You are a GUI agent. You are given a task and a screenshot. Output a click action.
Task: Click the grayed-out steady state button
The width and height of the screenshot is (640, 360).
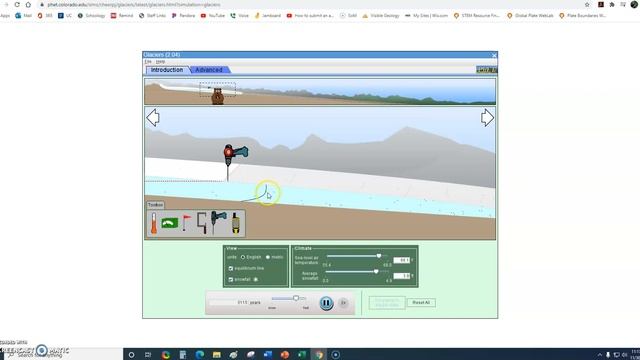tap(387, 302)
